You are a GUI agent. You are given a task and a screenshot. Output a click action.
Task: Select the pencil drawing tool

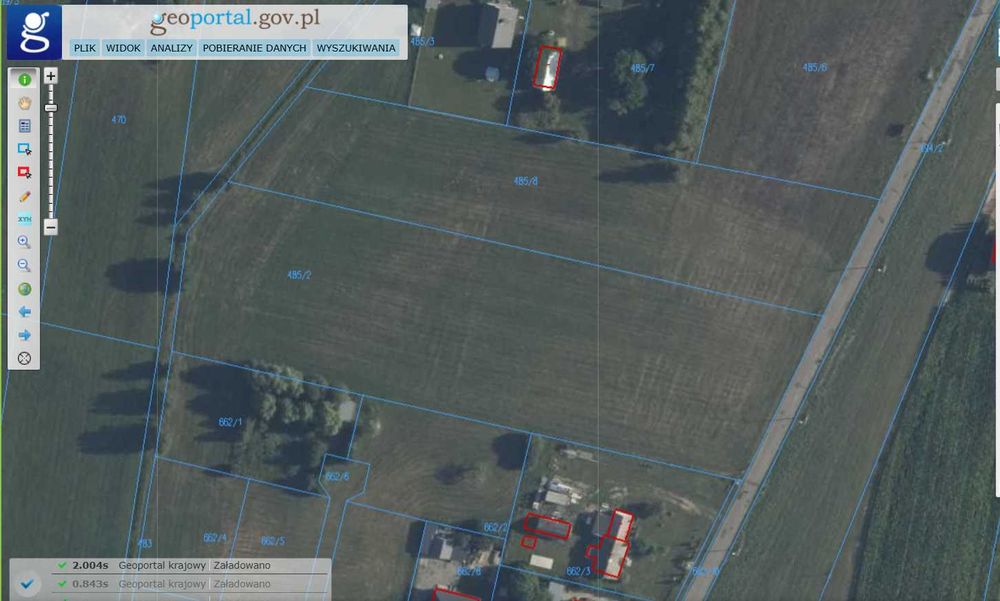[24, 196]
